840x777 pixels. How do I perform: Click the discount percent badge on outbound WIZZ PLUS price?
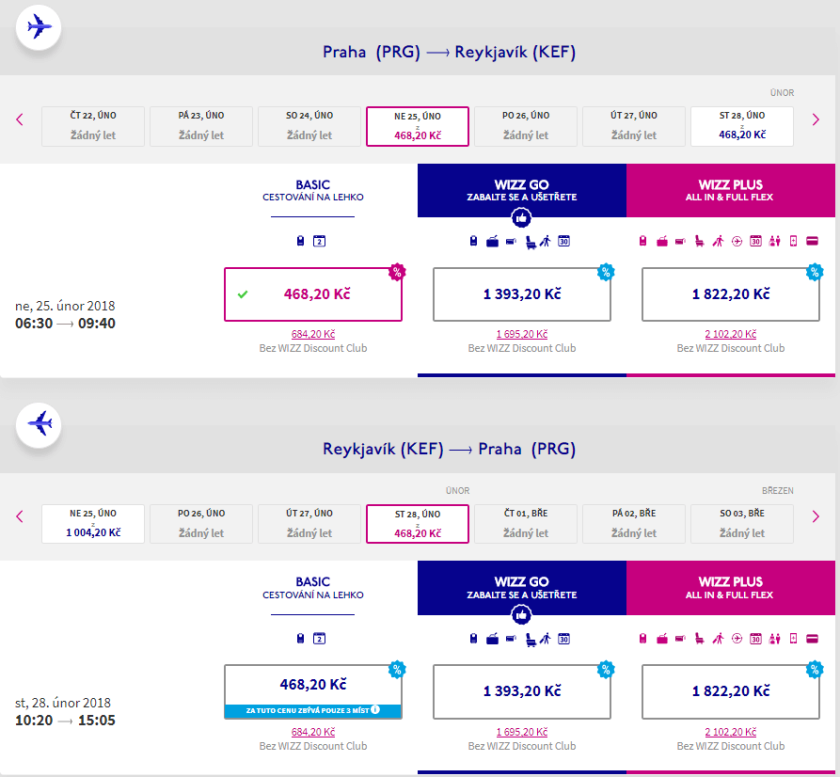815,272
